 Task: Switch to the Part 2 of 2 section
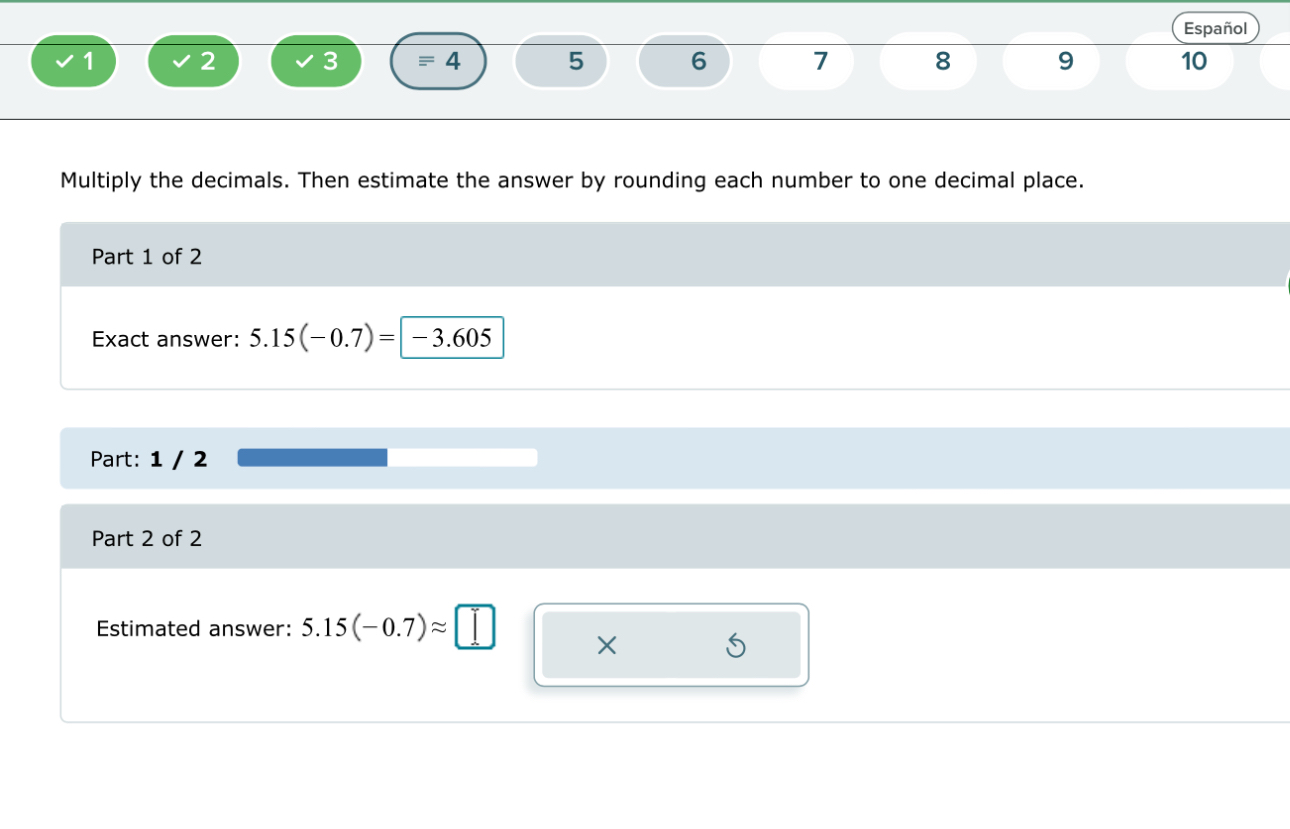click(146, 538)
